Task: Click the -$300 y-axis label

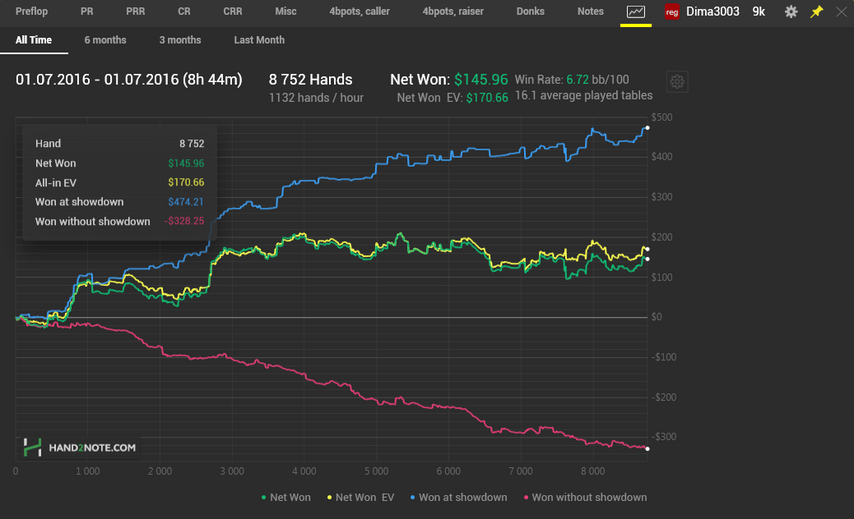Action: (663, 437)
